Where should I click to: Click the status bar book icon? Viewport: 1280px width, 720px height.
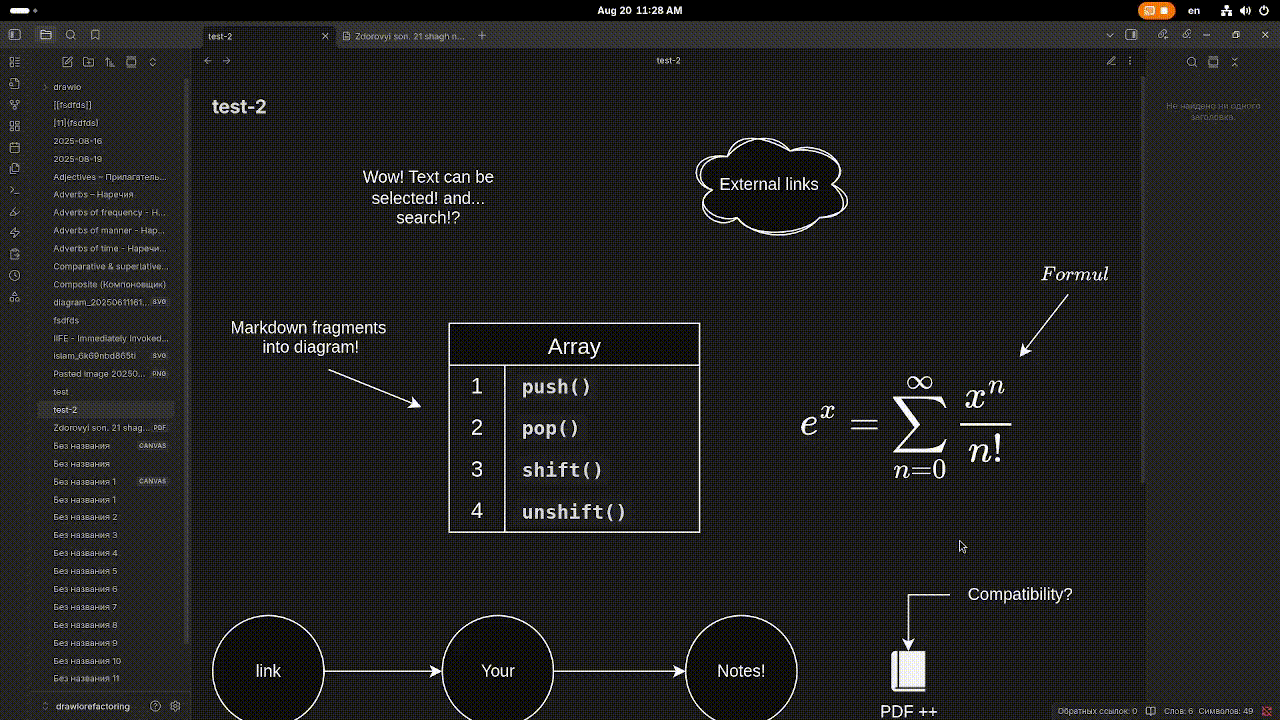[x=1151, y=711]
